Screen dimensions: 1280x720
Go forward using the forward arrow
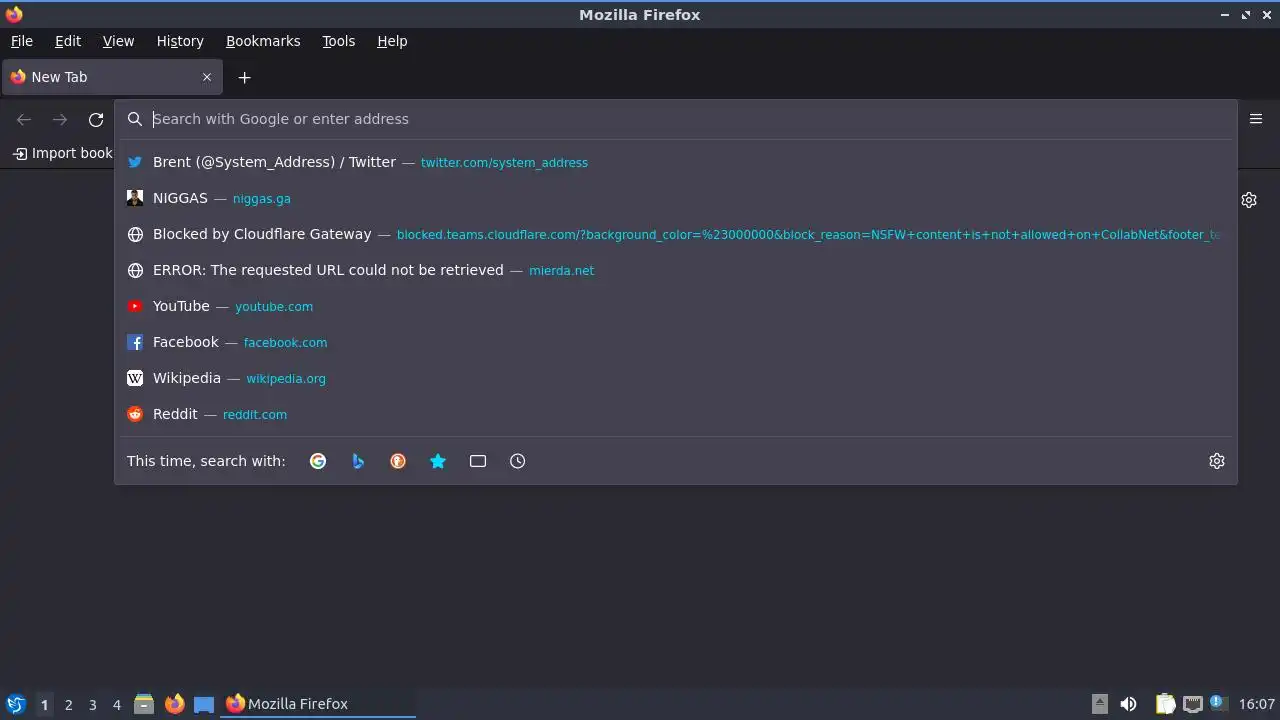click(60, 119)
